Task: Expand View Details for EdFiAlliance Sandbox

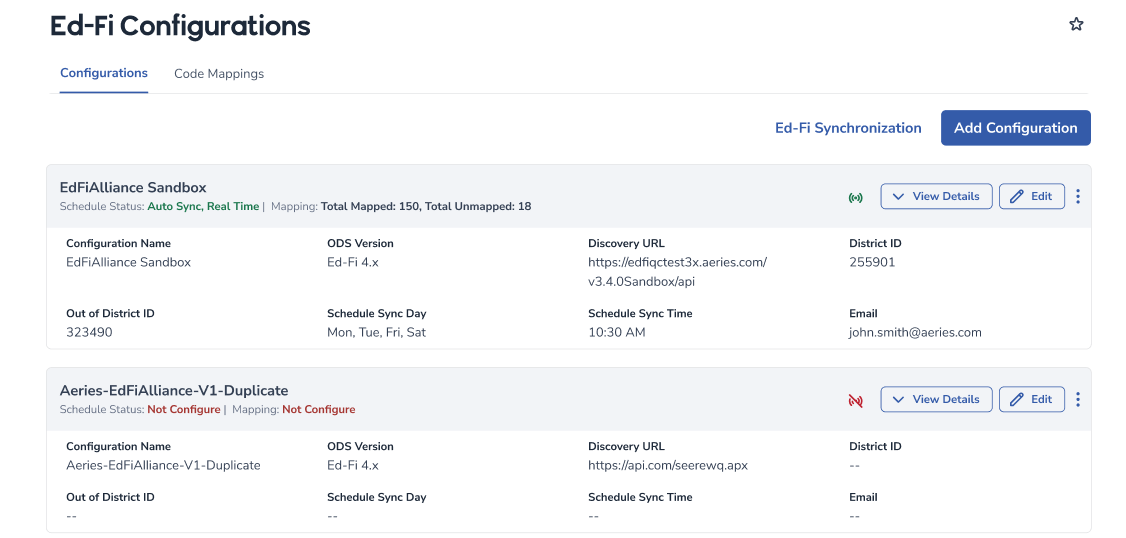Action: click(936, 196)
